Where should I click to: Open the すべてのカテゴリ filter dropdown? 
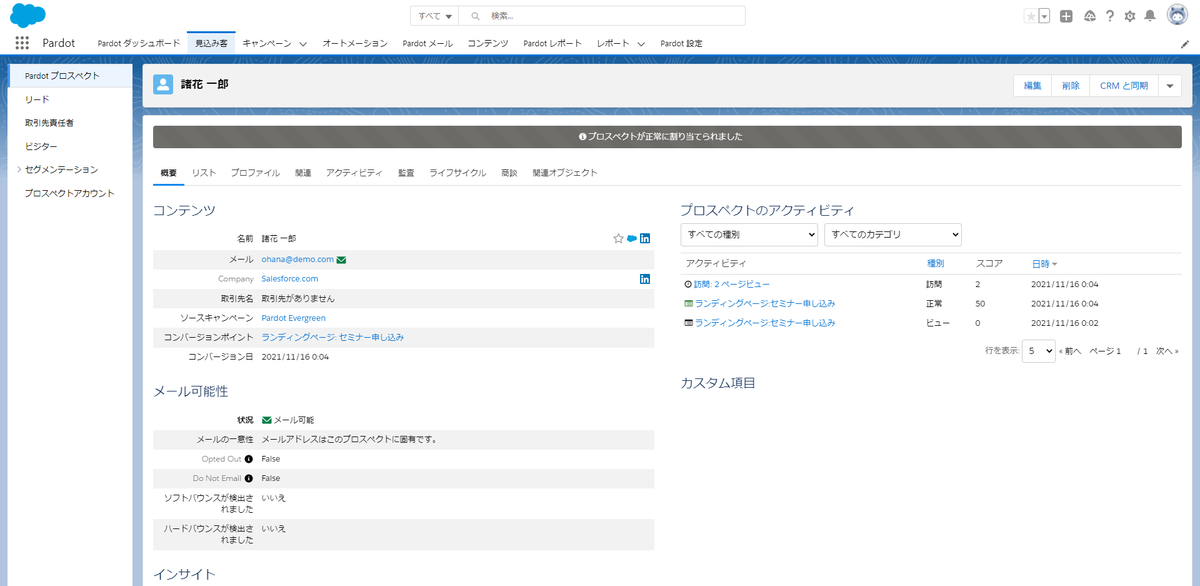coord(893,234)
